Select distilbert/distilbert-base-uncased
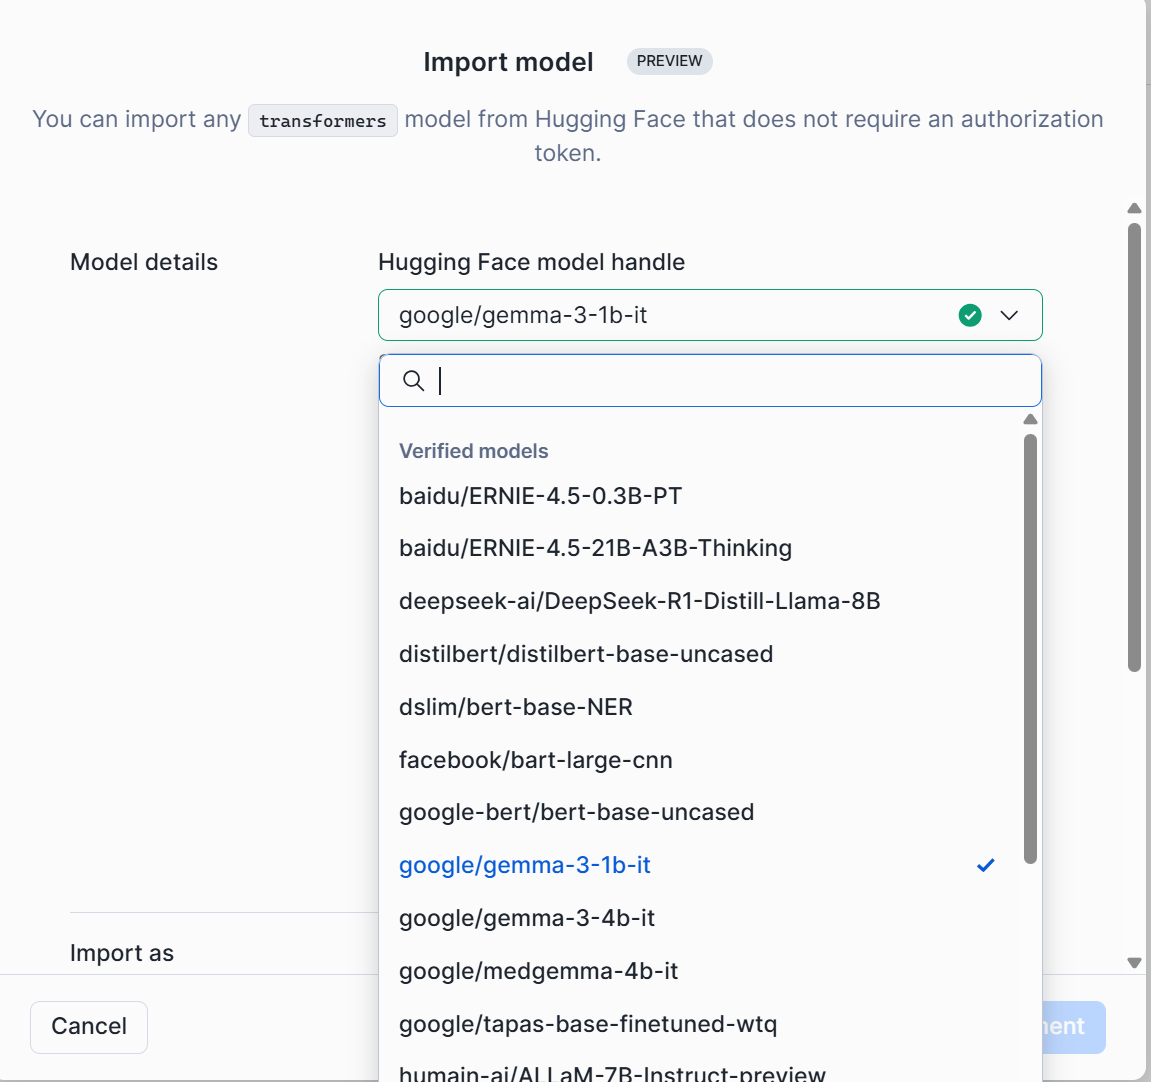The width and height of the screenshot is (1151, 1082). 586,654
